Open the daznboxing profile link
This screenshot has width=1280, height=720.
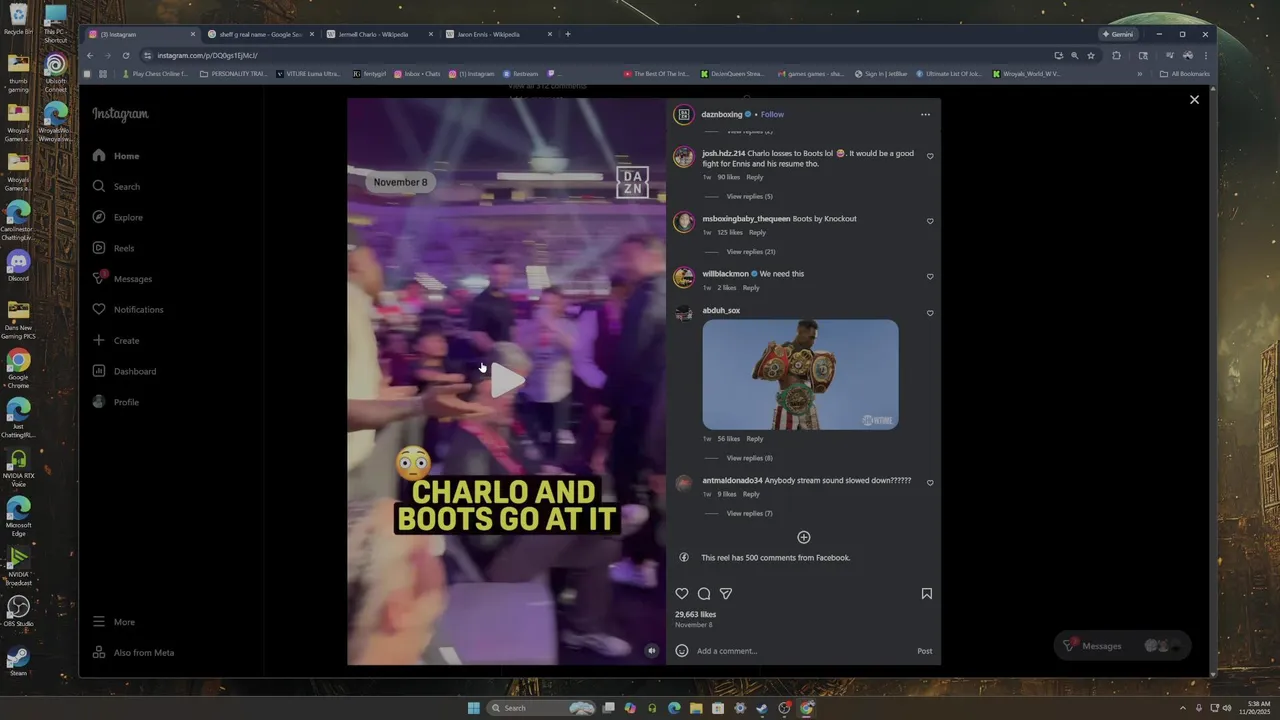click(721, 115)
